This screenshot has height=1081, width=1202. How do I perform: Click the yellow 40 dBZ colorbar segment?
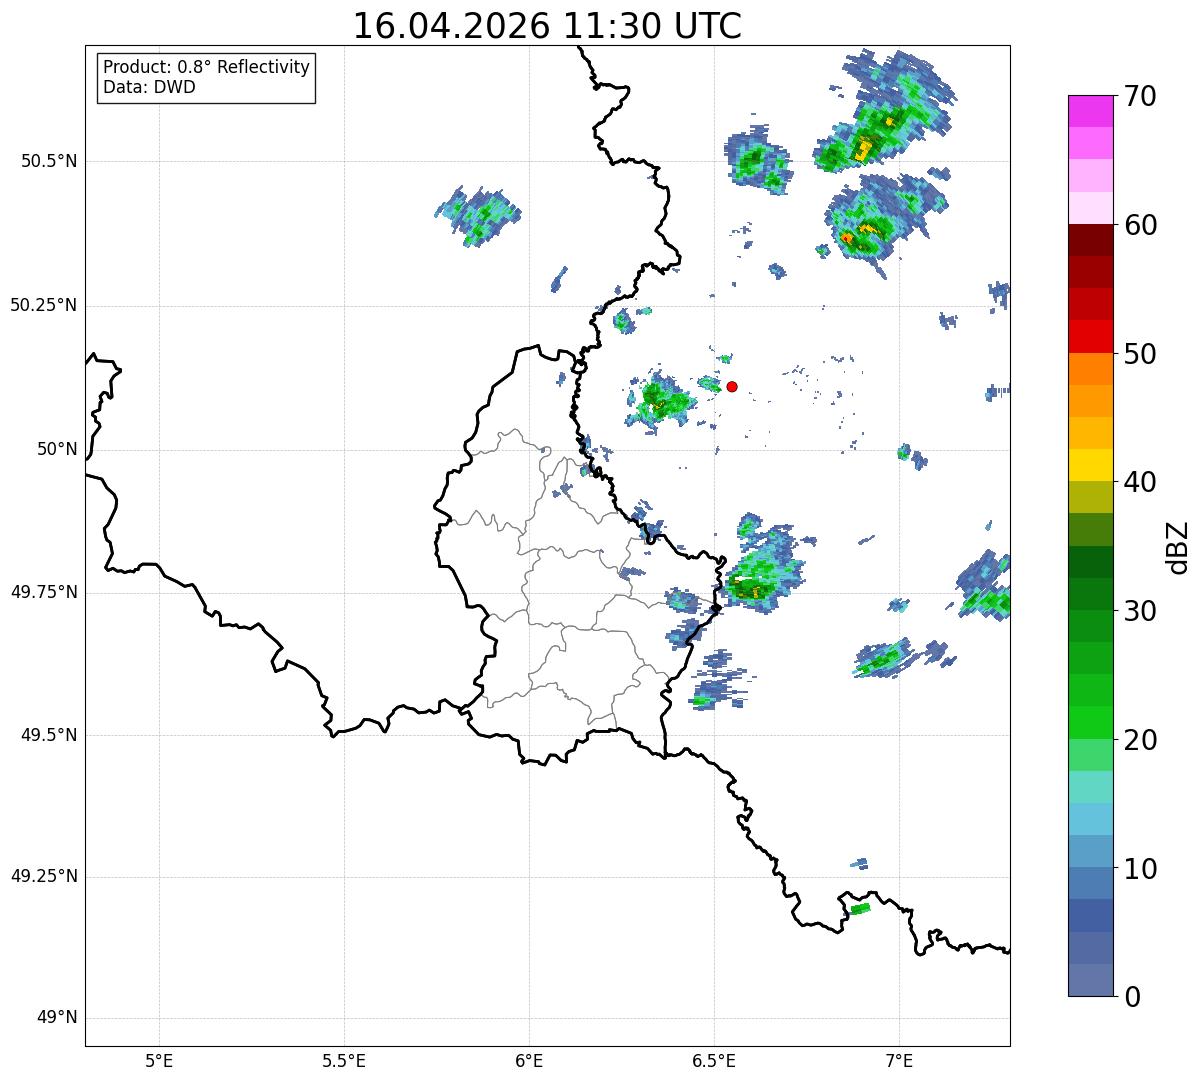1090,465
